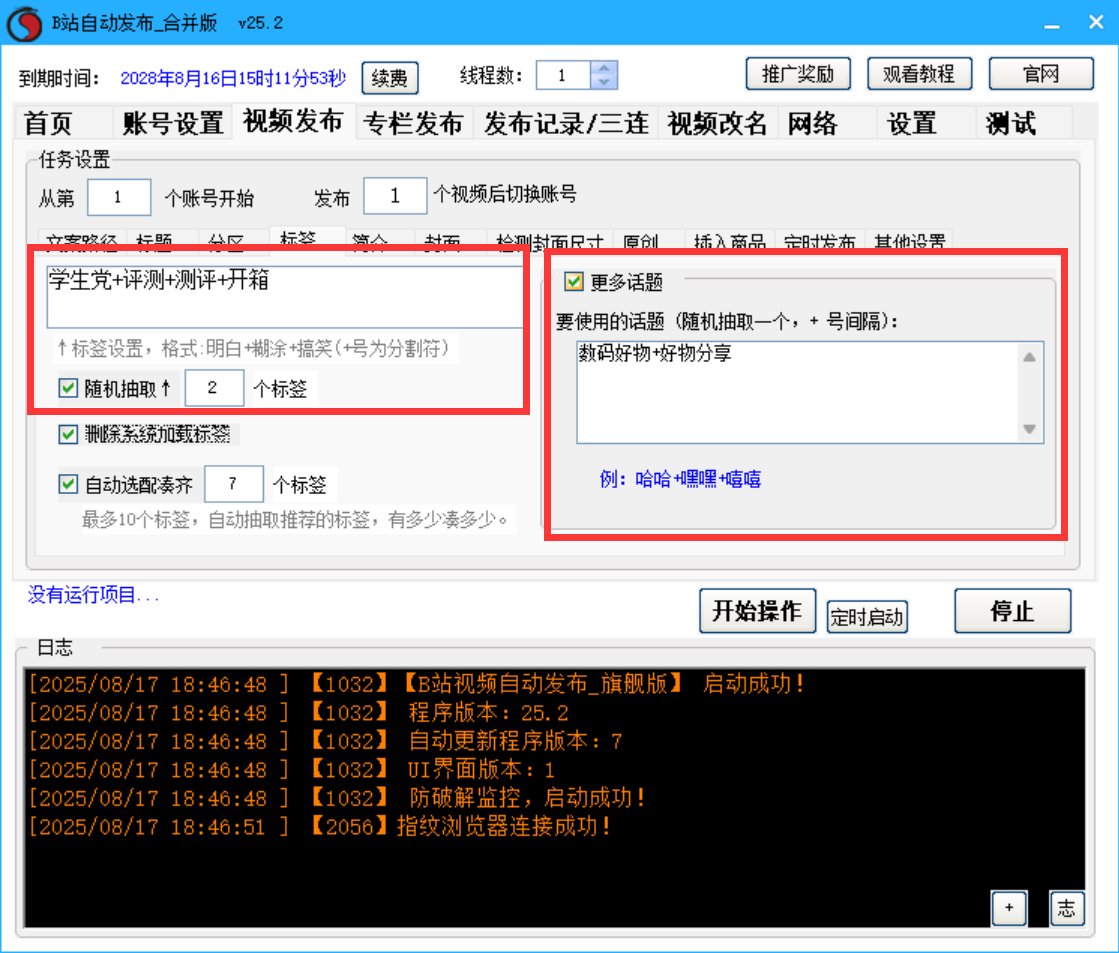Click the hint text 最多10个标签
The width and height of the screenshot is (1119, 953).
click(x=296, y=519)
